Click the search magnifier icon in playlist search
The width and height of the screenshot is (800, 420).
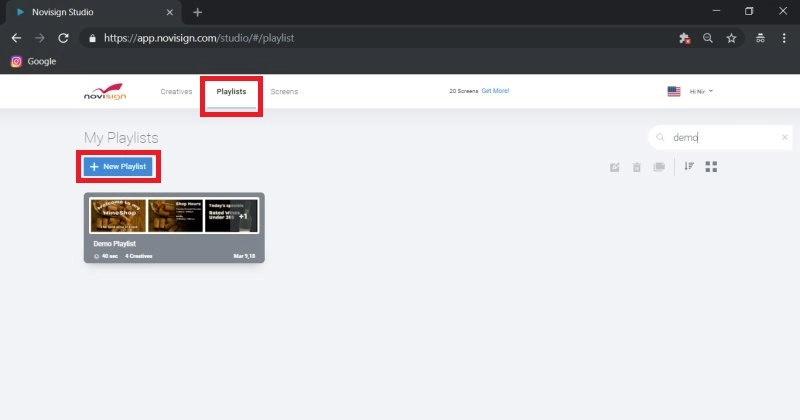click(x=660, y=137)
